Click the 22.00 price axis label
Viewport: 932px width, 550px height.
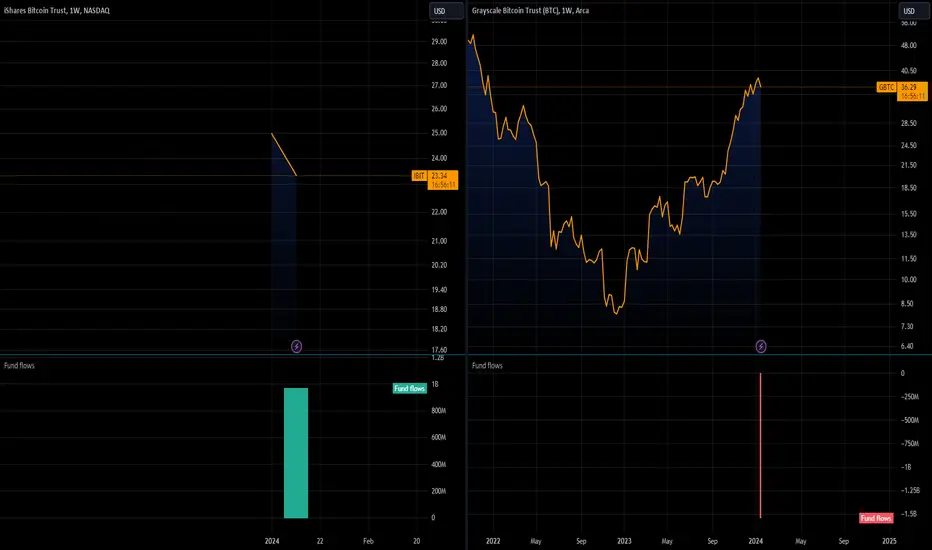pos(439,212)
